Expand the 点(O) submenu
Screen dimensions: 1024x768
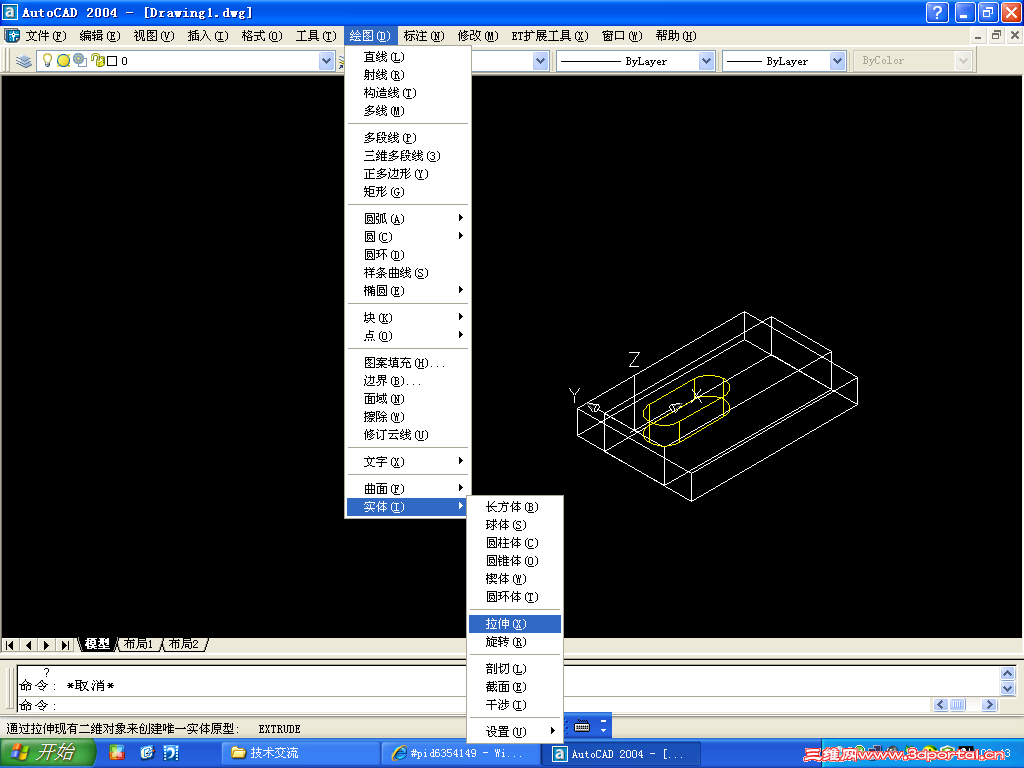pos(408,336)
